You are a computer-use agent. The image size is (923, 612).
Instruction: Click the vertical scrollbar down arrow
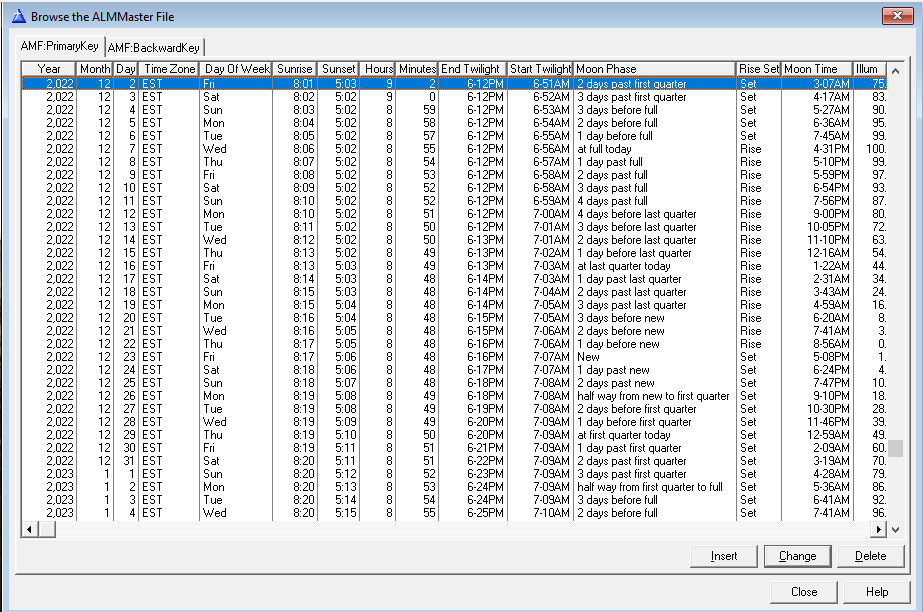click(x=895, y=529)
